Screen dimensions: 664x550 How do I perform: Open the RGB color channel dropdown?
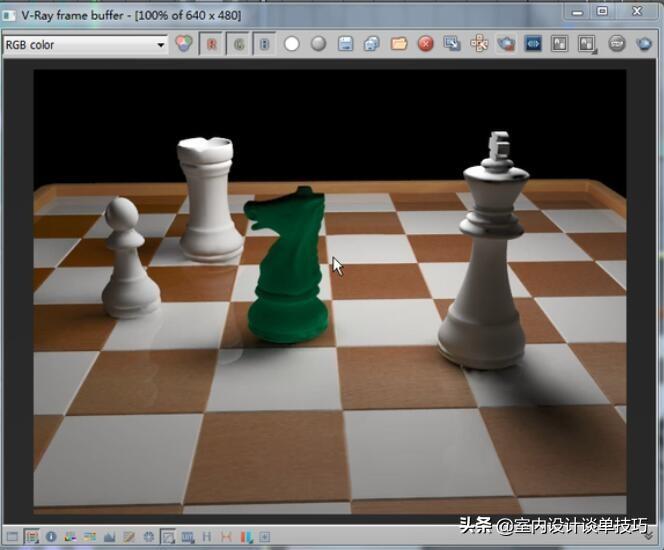[x=85, y=45]
